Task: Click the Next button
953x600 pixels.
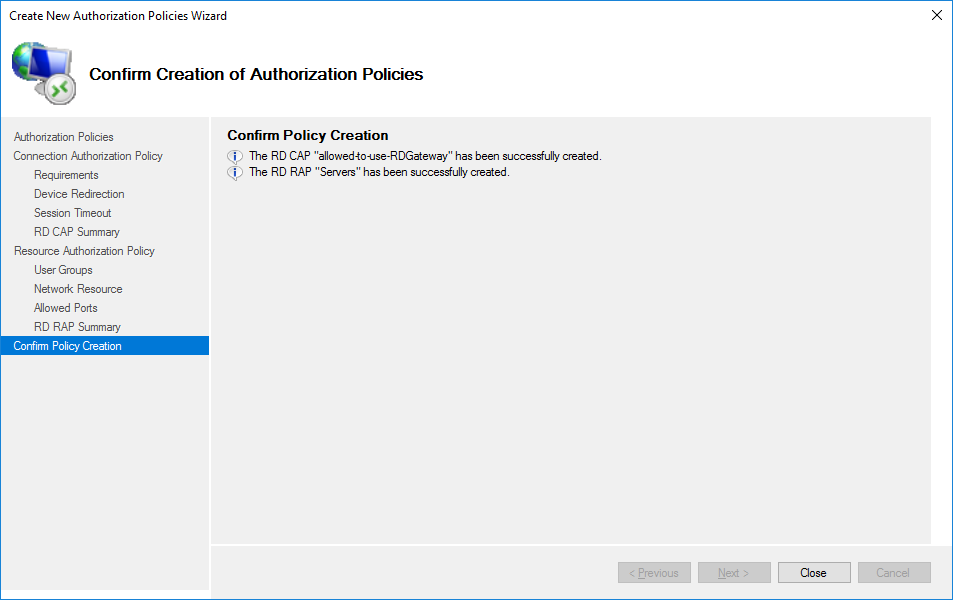Action: click(x=734, y=573)
